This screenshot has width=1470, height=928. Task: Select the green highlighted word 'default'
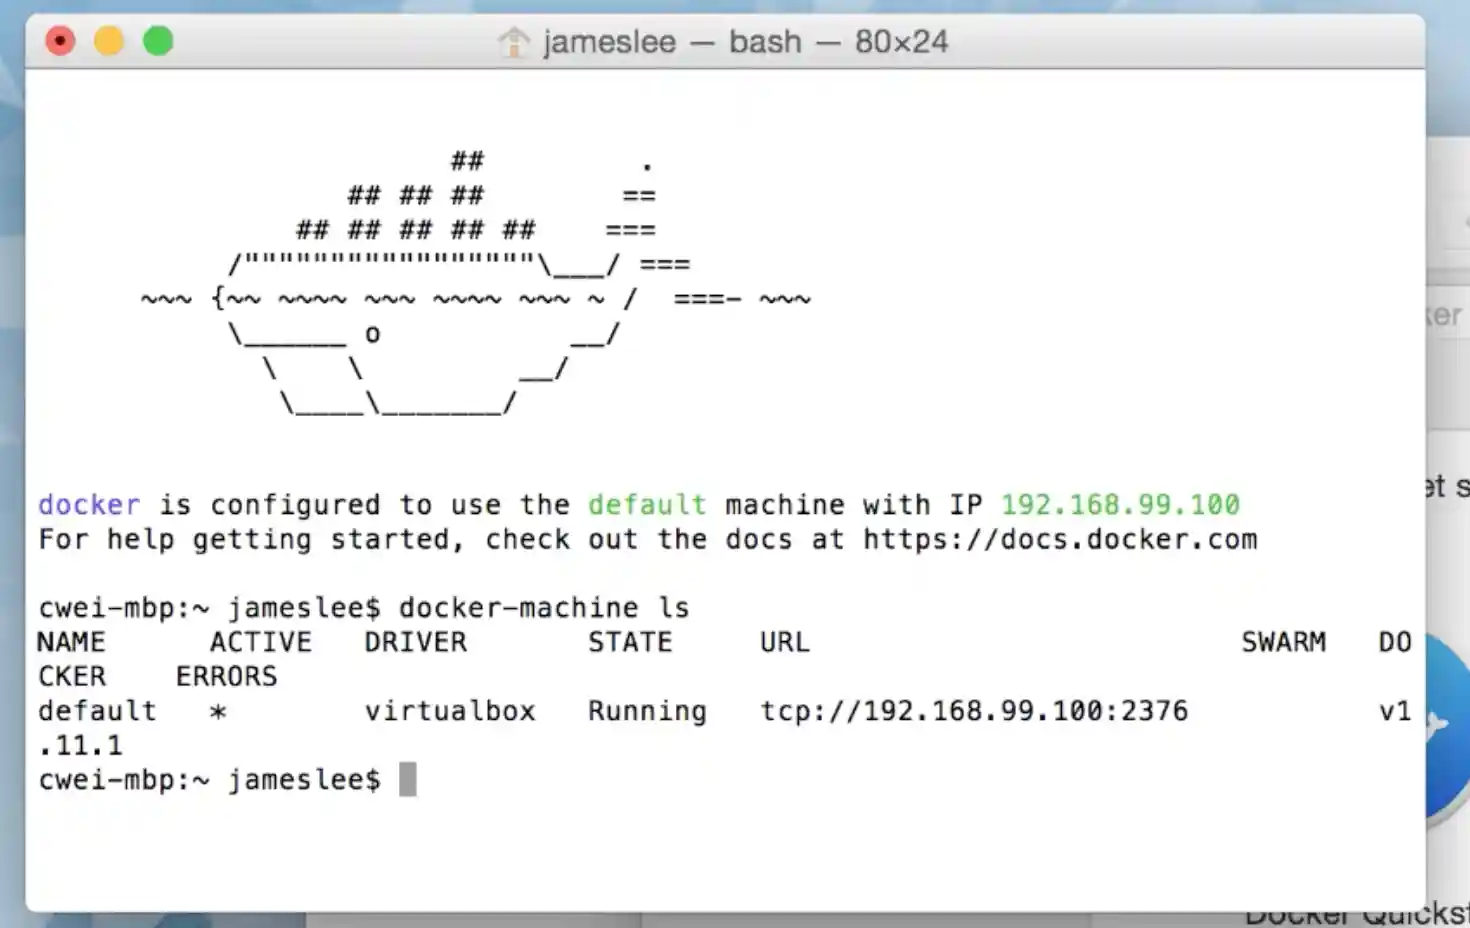coord(646,504)
